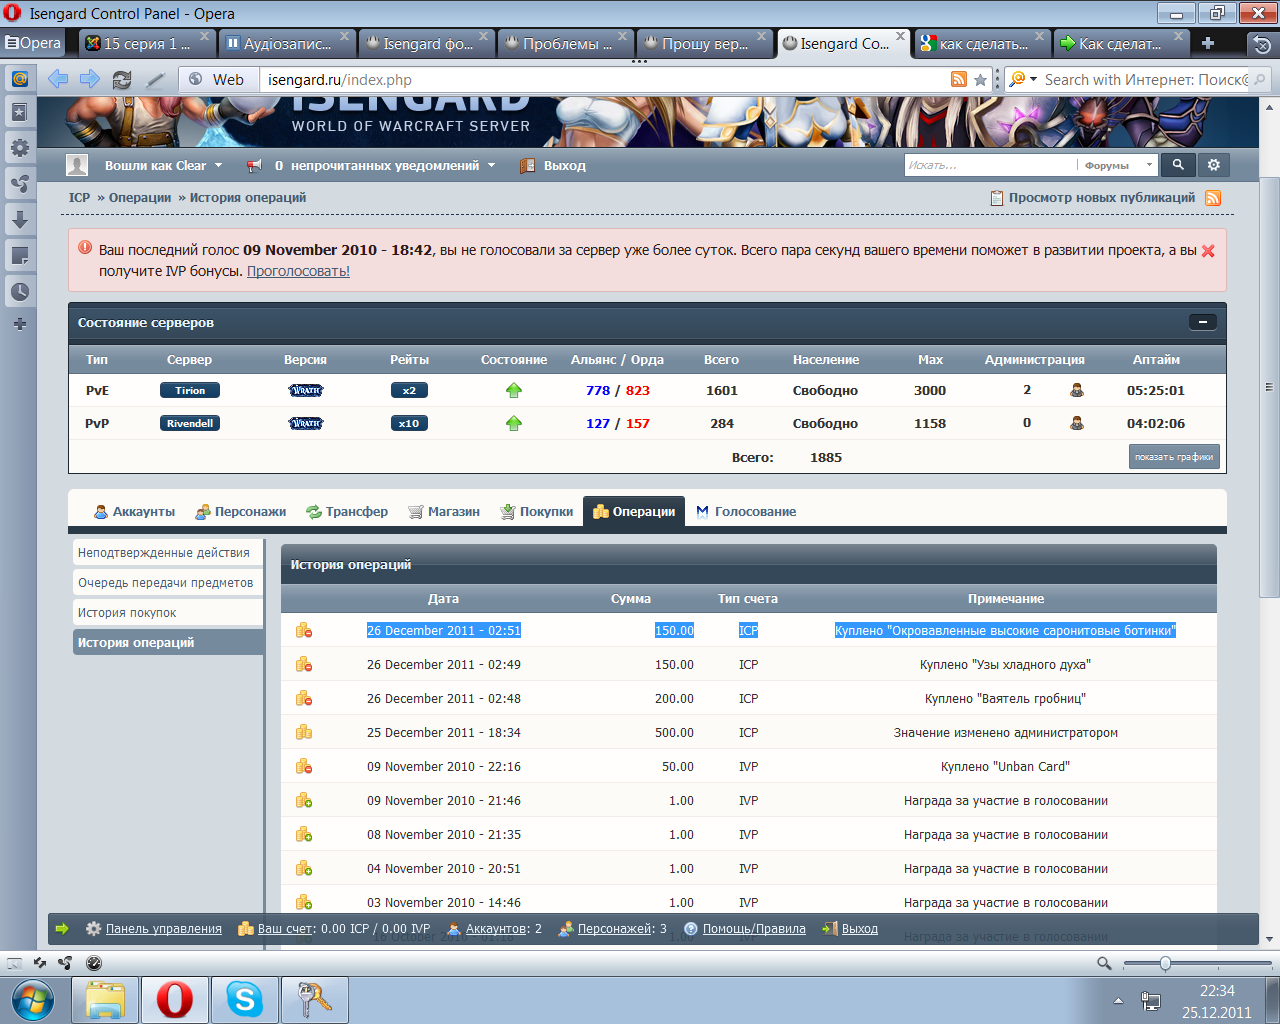Click the browser reload icon

[x=122, y=80]
